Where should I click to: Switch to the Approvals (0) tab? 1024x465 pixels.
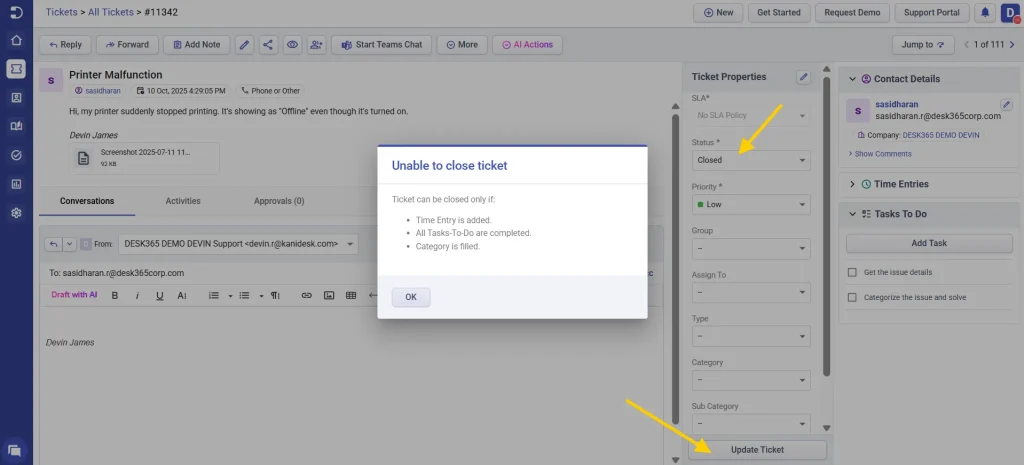279,201
